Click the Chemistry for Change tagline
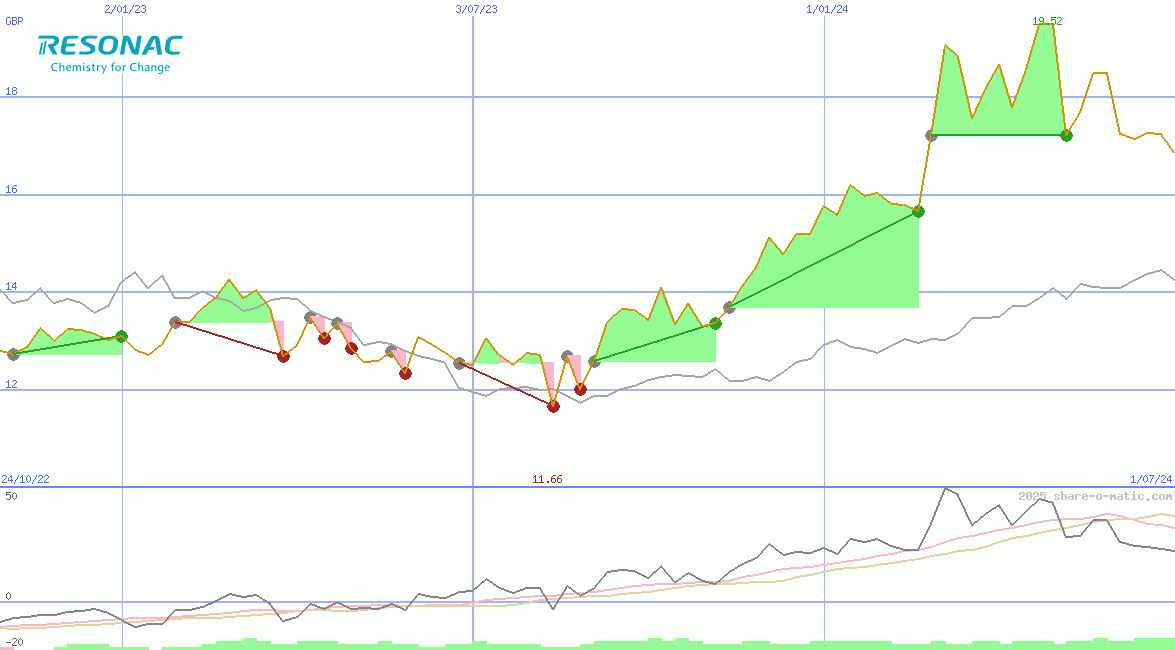The width and height of the screenshot is (1175, 650). (x=110, y=68)
